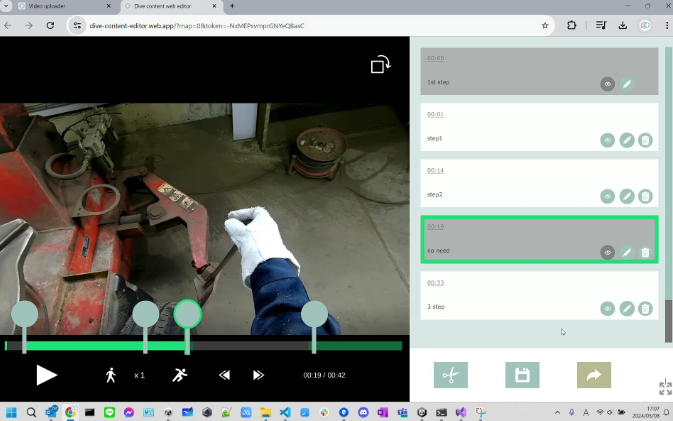Select the highlighted timeline marker at 00:19
The width and height of the screenshot is (673, 421).
point(187,314)
